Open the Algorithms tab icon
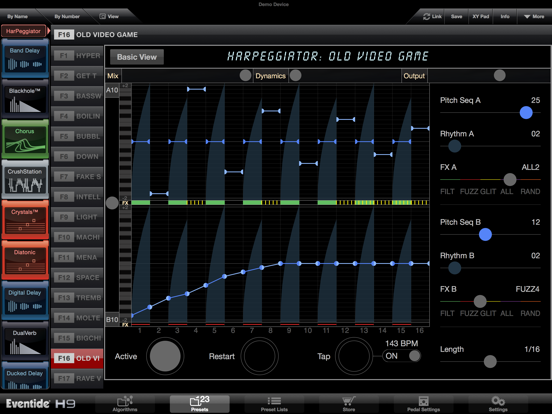Viewport: 552px width, 414px height. tap(125, 403)
